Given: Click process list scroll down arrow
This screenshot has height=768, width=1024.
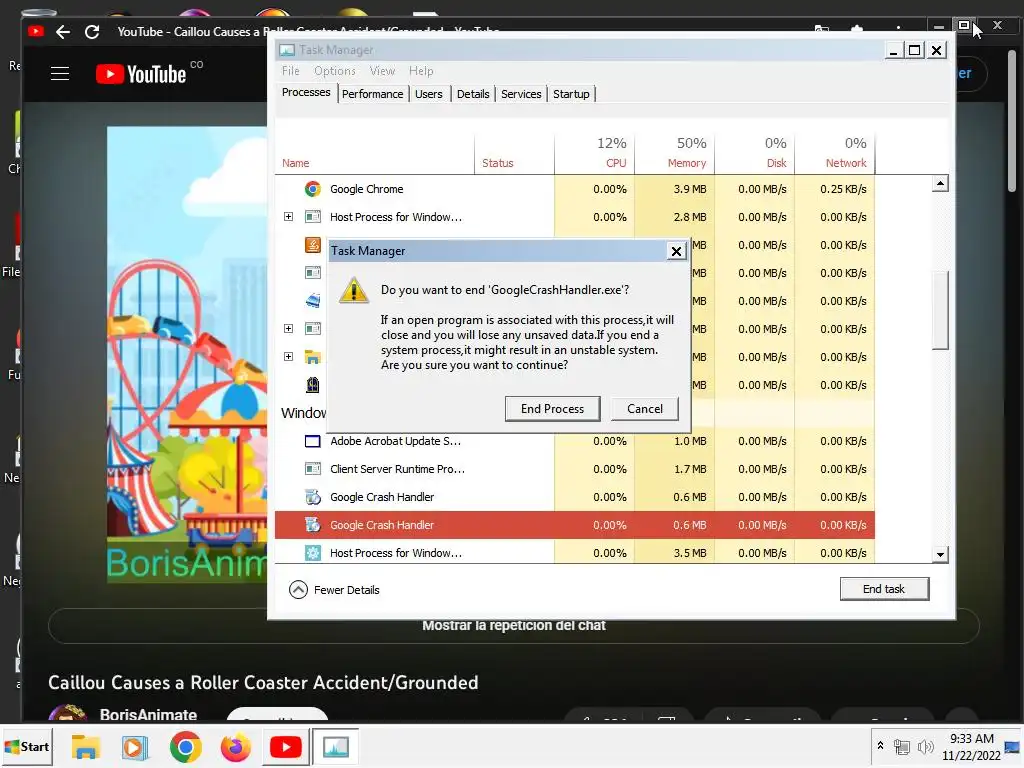Looking at the screenshot, I should [940, 554].
